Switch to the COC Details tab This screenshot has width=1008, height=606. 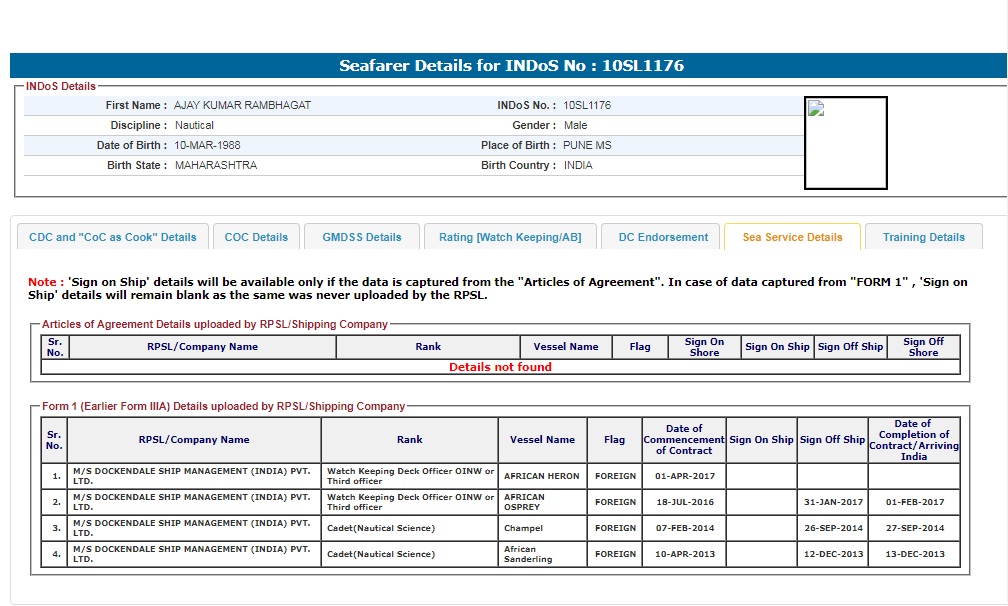(x=256, y=237)
